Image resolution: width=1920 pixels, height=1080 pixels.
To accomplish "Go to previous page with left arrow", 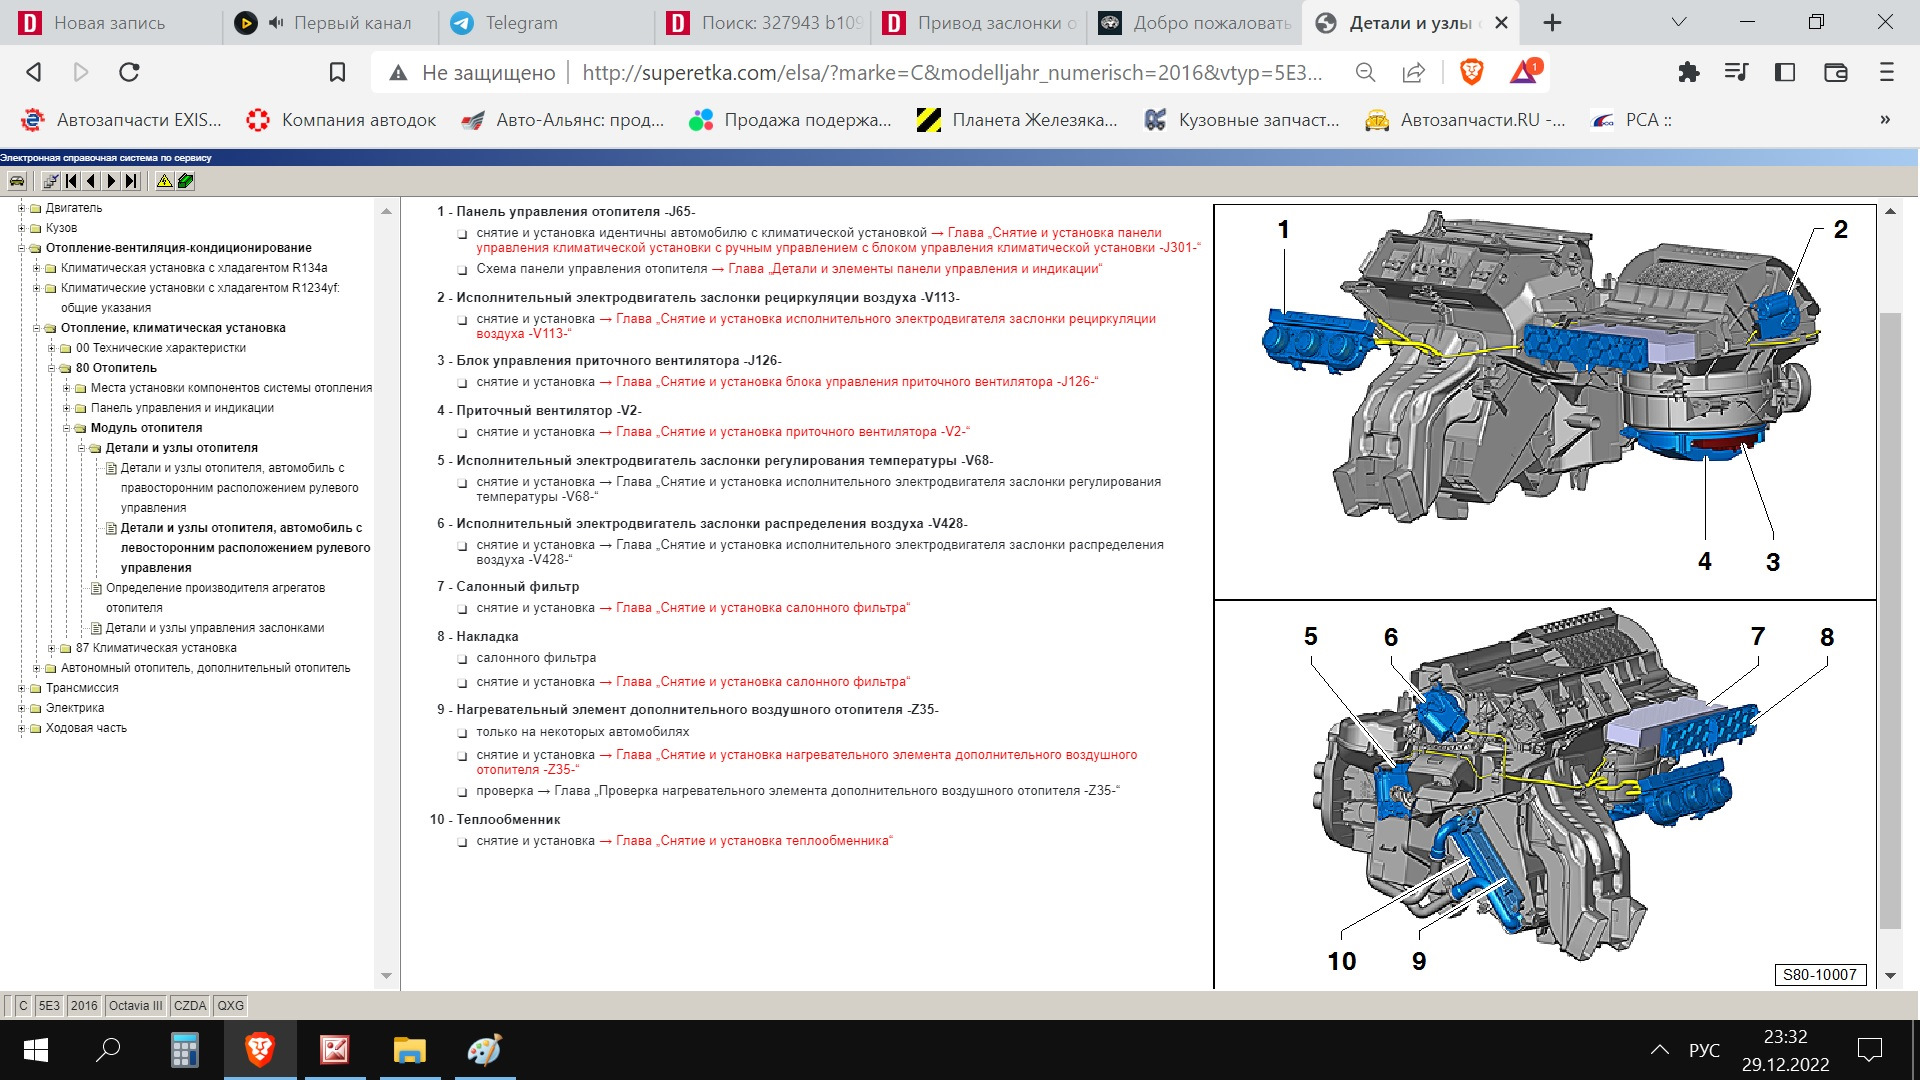I will tap(91, 181).
